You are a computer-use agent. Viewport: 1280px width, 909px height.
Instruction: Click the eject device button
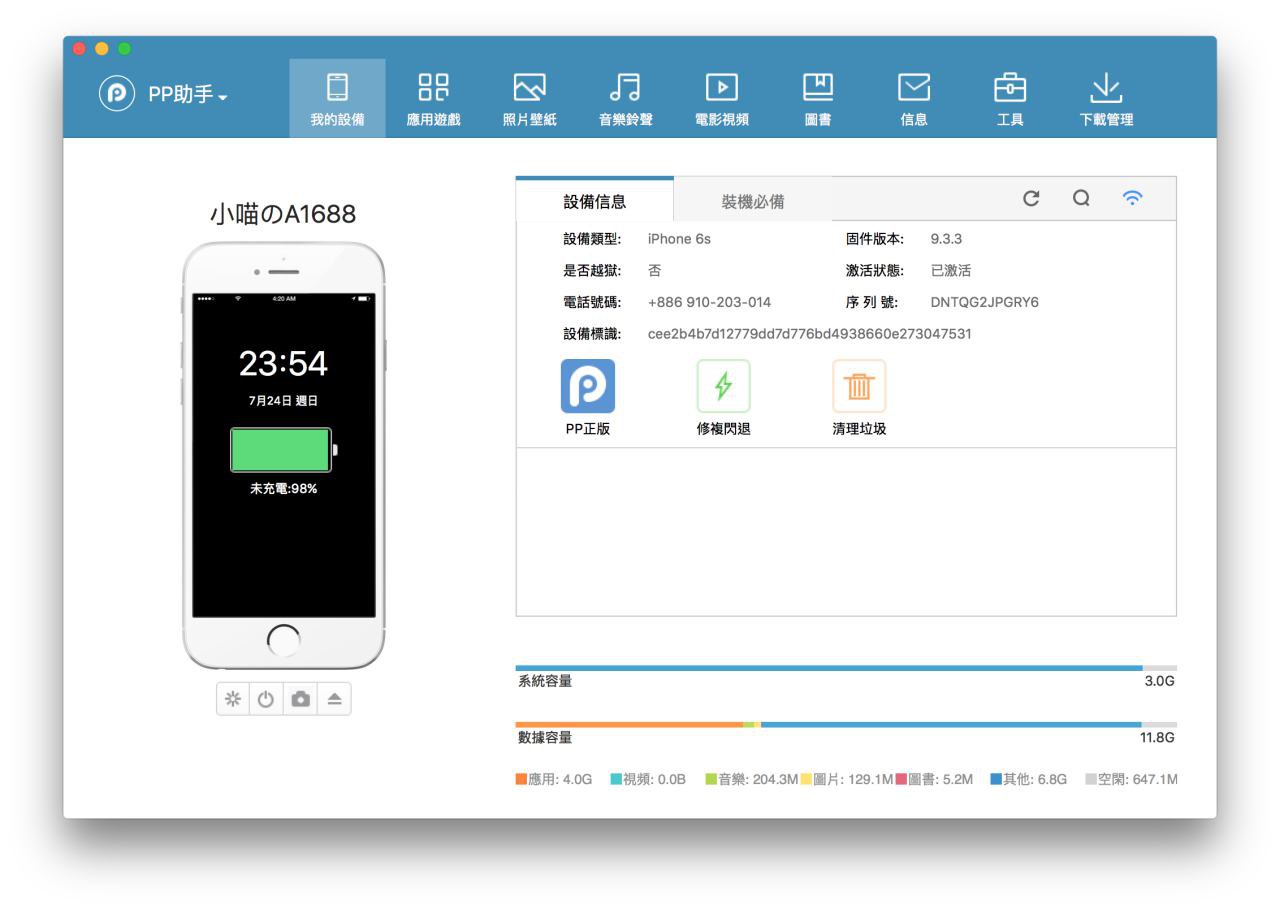click(334, 700)
